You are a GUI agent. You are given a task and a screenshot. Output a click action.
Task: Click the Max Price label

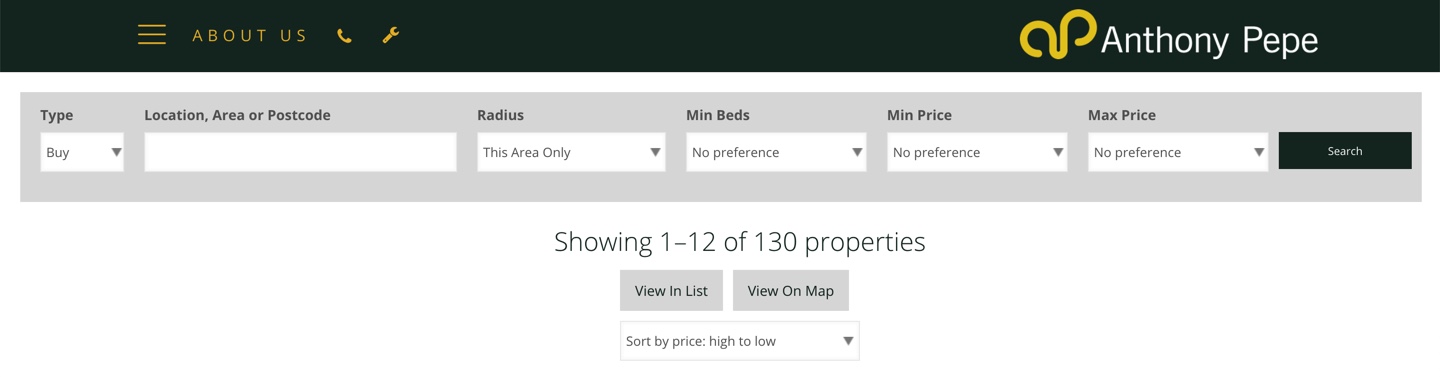tap(1122, 115)
